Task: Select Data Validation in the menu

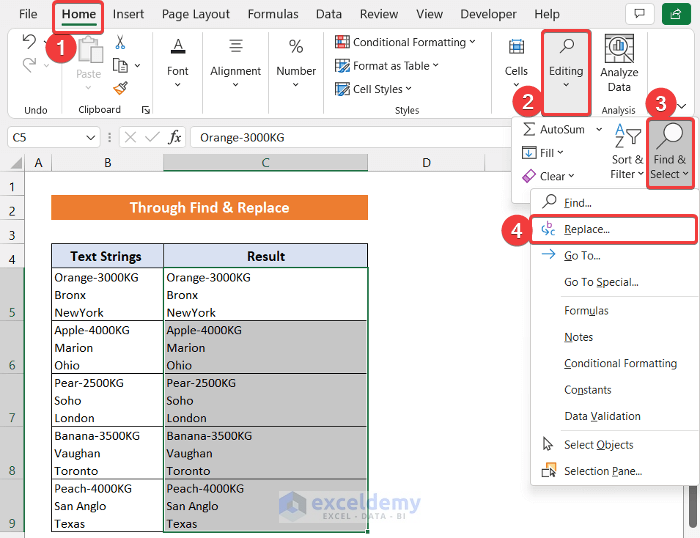Action: tap(614, 416)
